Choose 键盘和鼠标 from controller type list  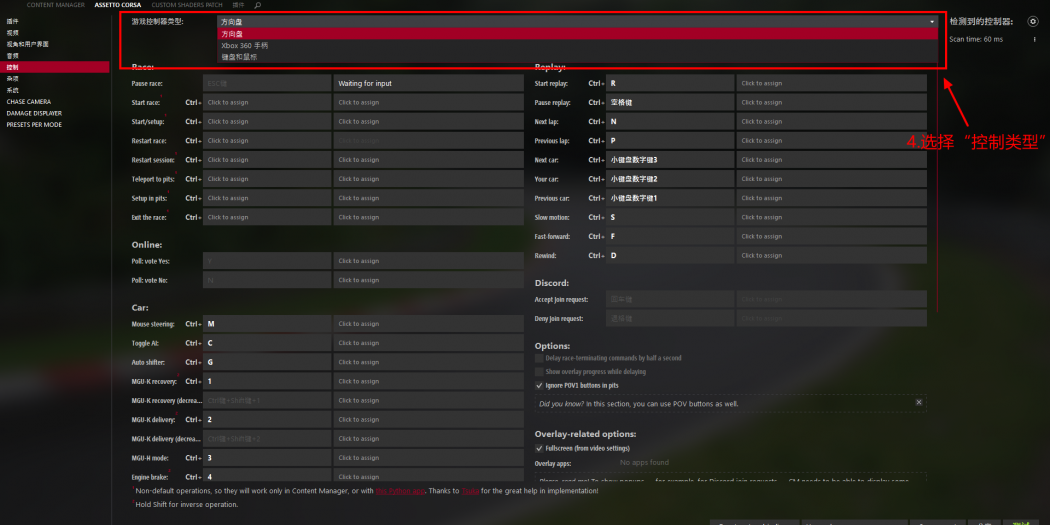click(577, 57)
